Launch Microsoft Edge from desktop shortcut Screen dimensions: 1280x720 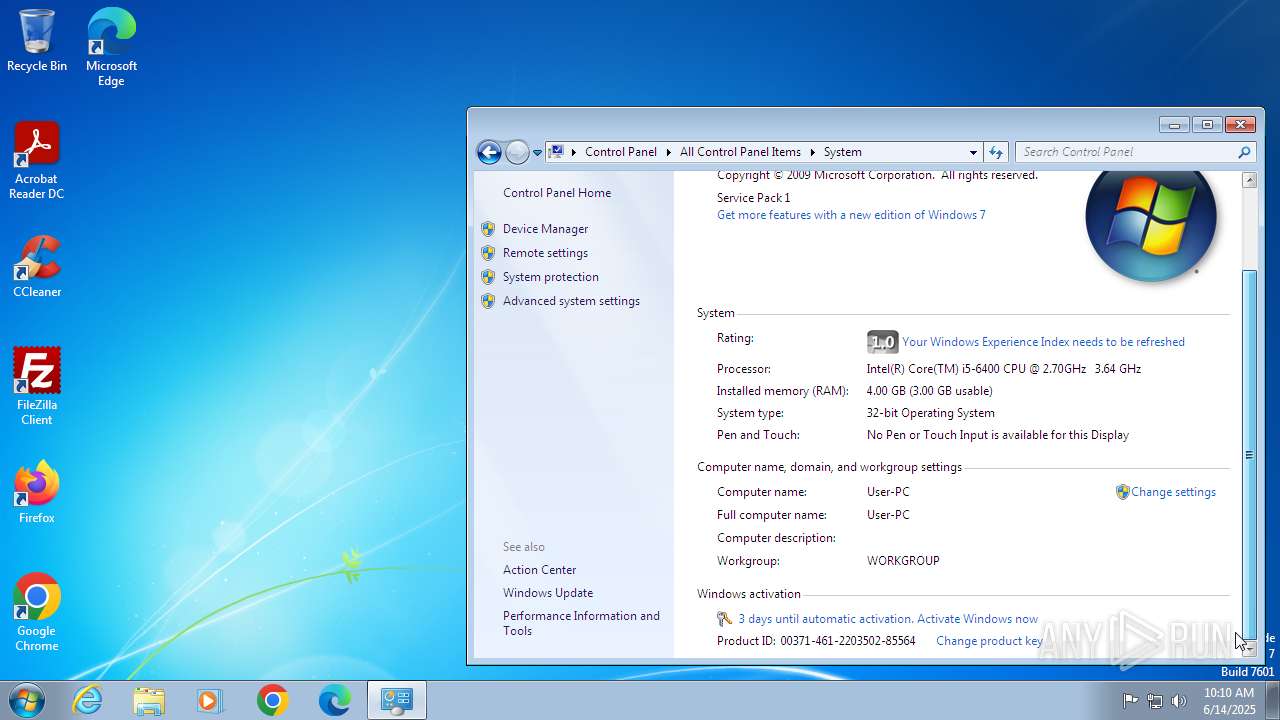pyautogui.click(x=111, y=48)
